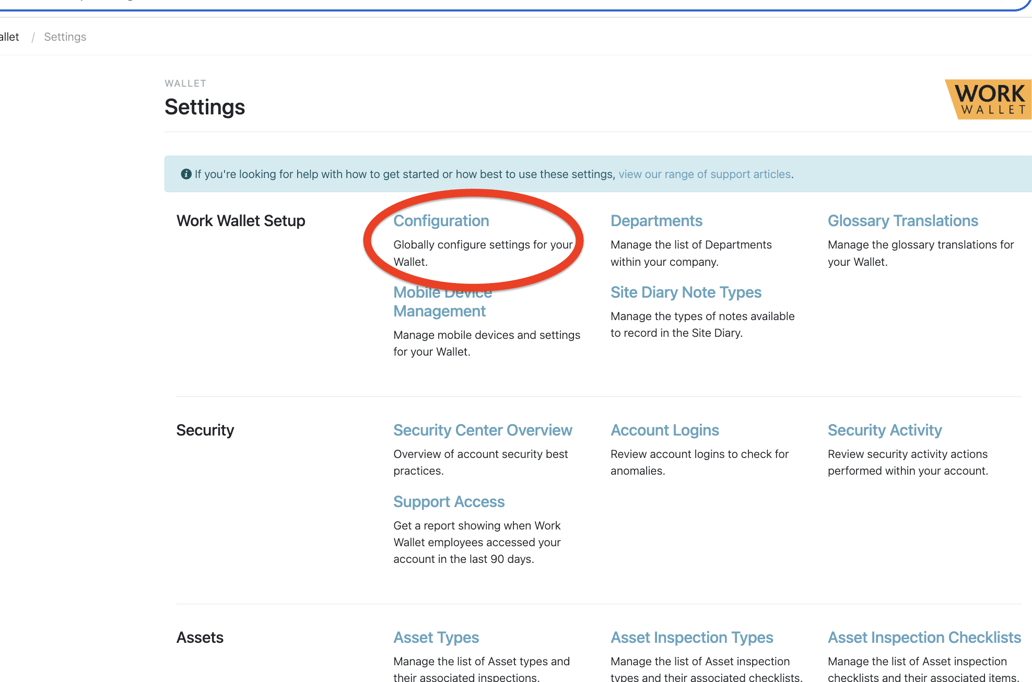
Task: Click the 'WALLET' label above the title
Action: (186, 84)
